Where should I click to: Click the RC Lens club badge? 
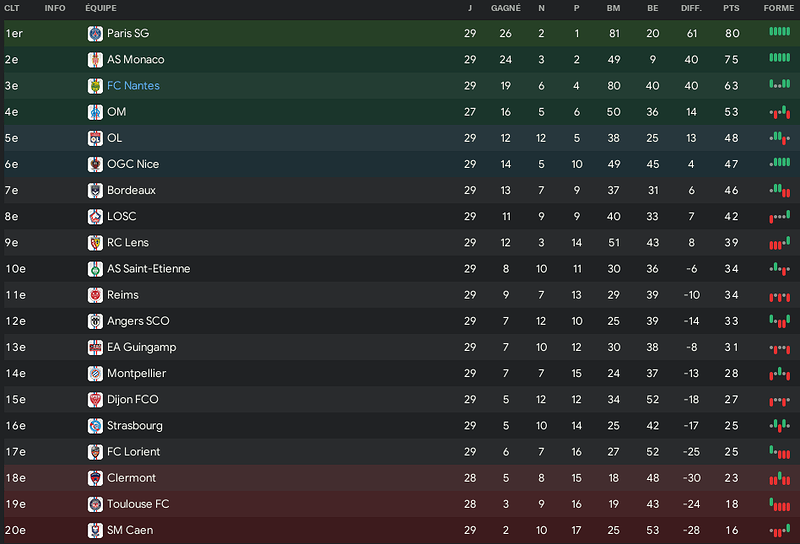click(x=95, y=243)
